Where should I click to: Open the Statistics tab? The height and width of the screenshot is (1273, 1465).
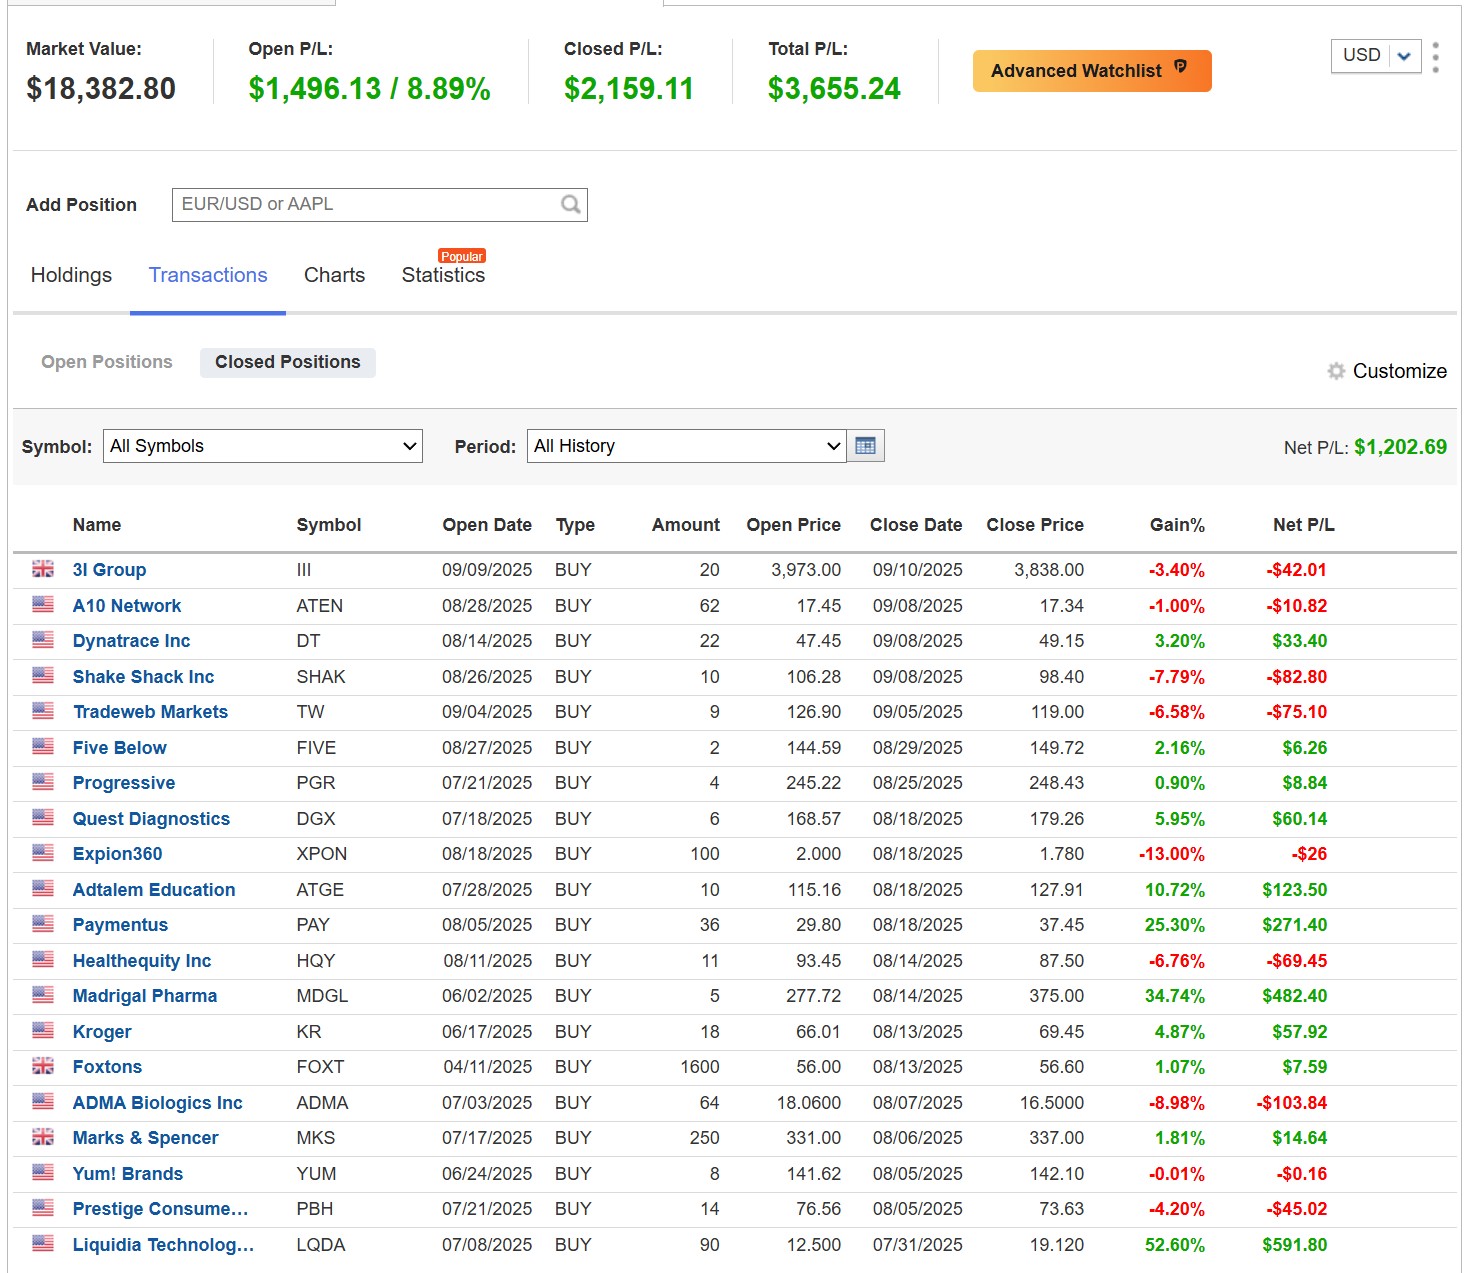click(x=443, y=275)
